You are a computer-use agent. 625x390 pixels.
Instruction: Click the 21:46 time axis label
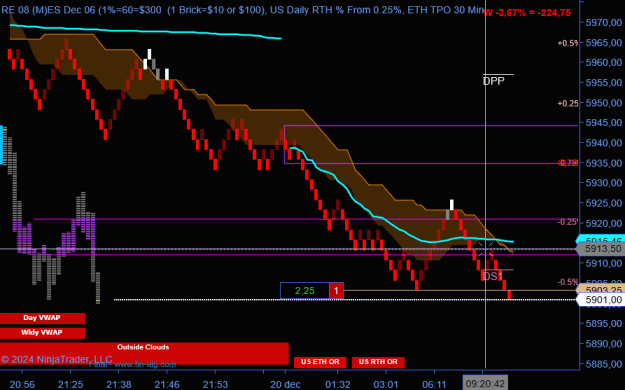(x=167, y=384)
